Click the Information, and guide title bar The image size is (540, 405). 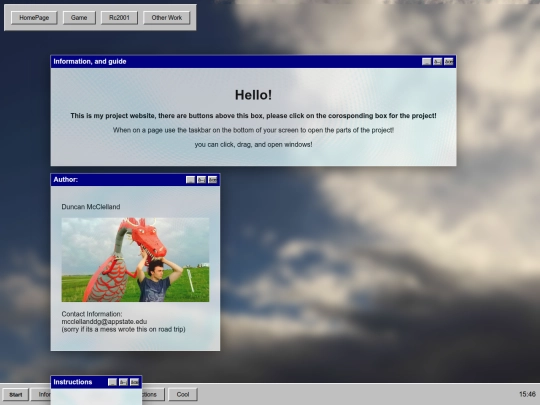point(253,62)
